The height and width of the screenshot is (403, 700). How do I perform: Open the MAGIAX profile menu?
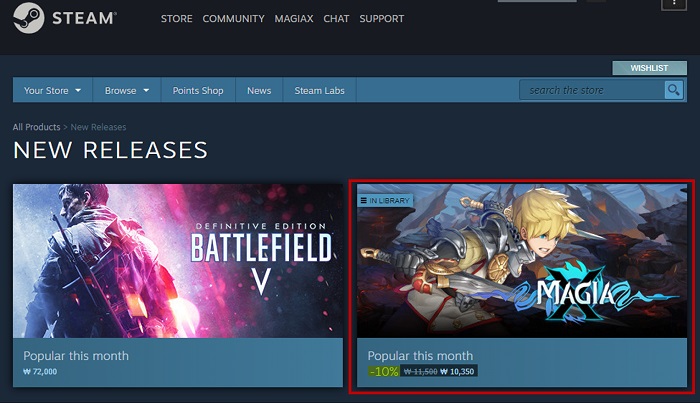coord(294,19)
